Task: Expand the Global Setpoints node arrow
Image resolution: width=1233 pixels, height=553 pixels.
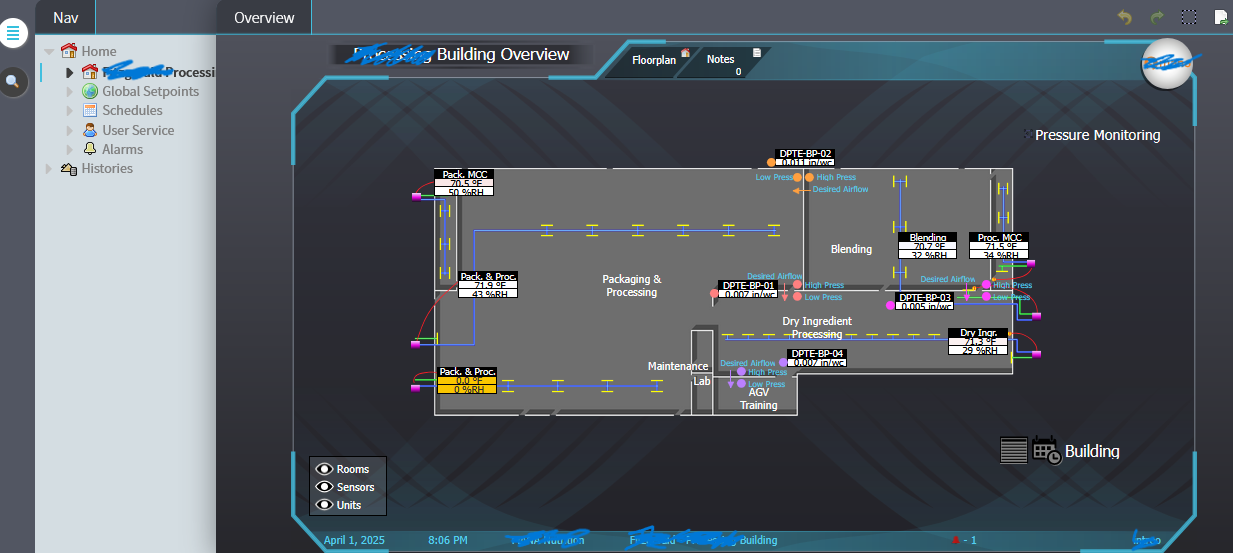Action: click(x=70, y=91)
